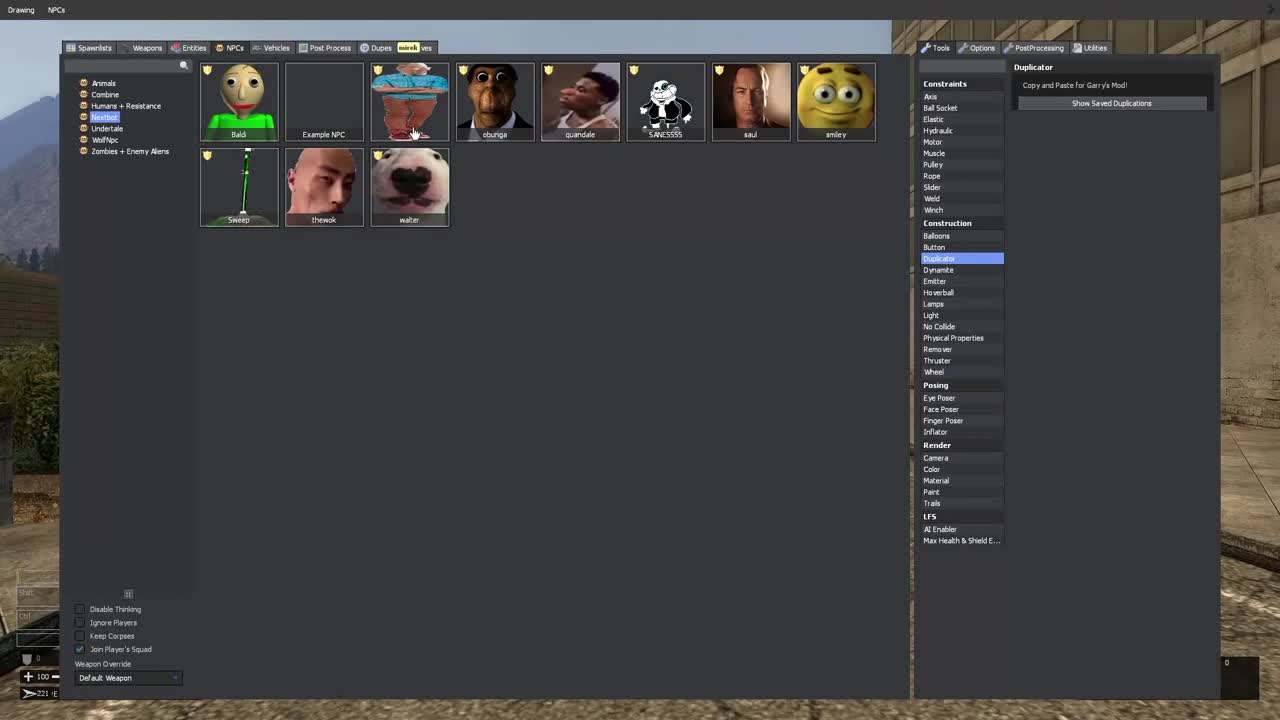The height and width of the screenshot is (720, 1280).
Task: Collapse the Render tool category
Action: click(961, 445)
